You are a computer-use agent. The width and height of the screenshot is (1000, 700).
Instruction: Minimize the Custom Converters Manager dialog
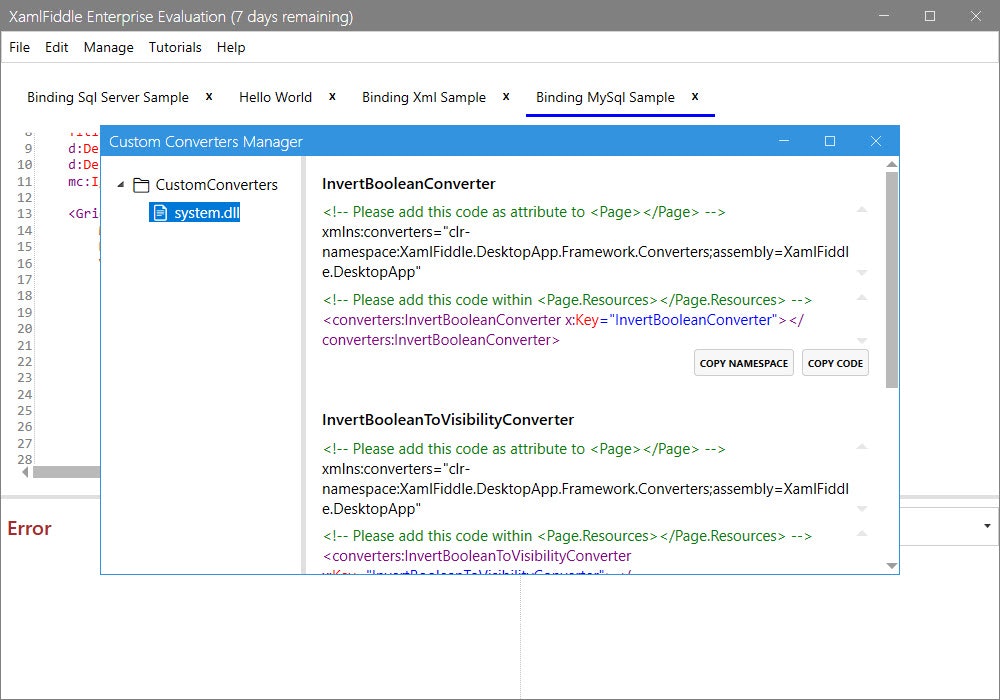(x=784, y=141)
